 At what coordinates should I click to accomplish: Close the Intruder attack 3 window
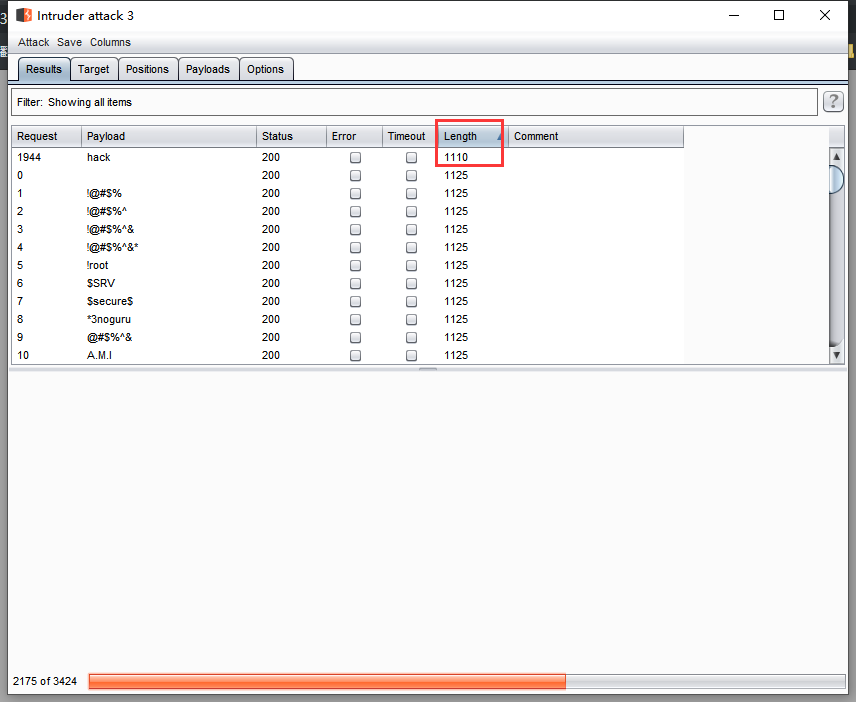click(825, 15)
